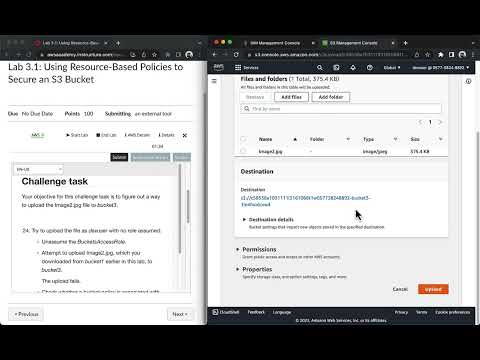The image size is (480, 360).
Task: Switch to the IAM Management Console tab
Action: point(275,43)
